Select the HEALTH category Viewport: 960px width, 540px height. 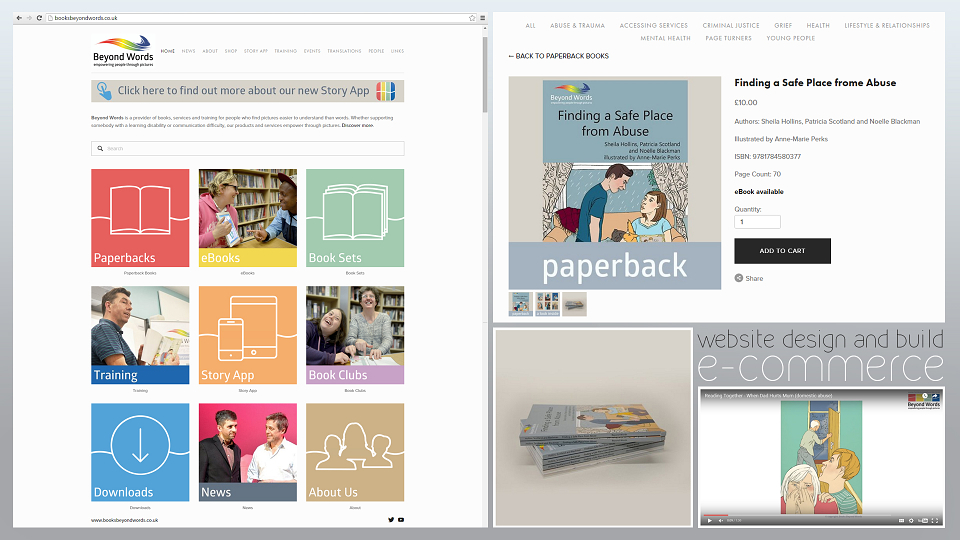click(818, 26)
